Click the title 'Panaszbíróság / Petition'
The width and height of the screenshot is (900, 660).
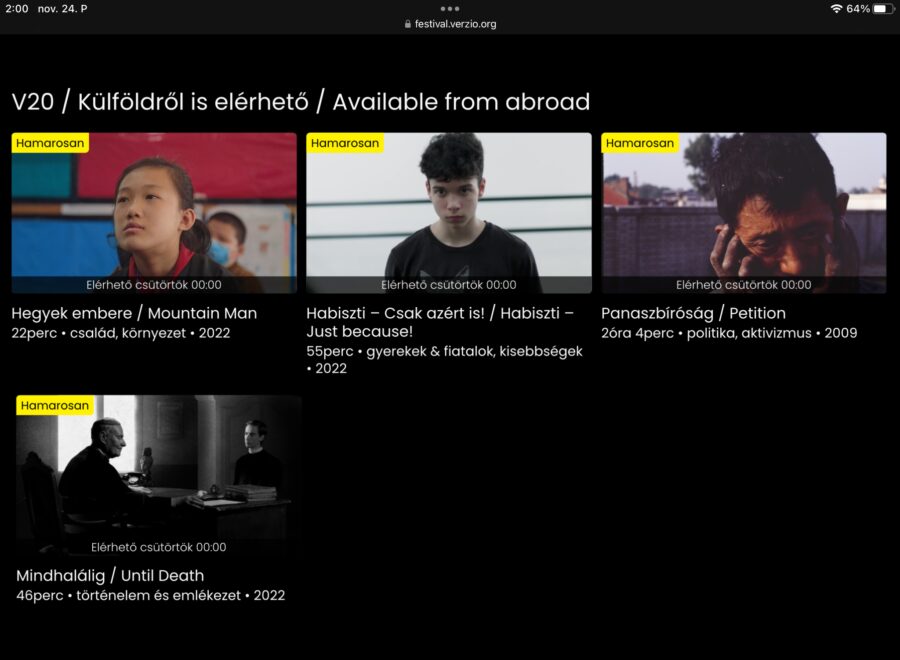(x=693, y=313)
